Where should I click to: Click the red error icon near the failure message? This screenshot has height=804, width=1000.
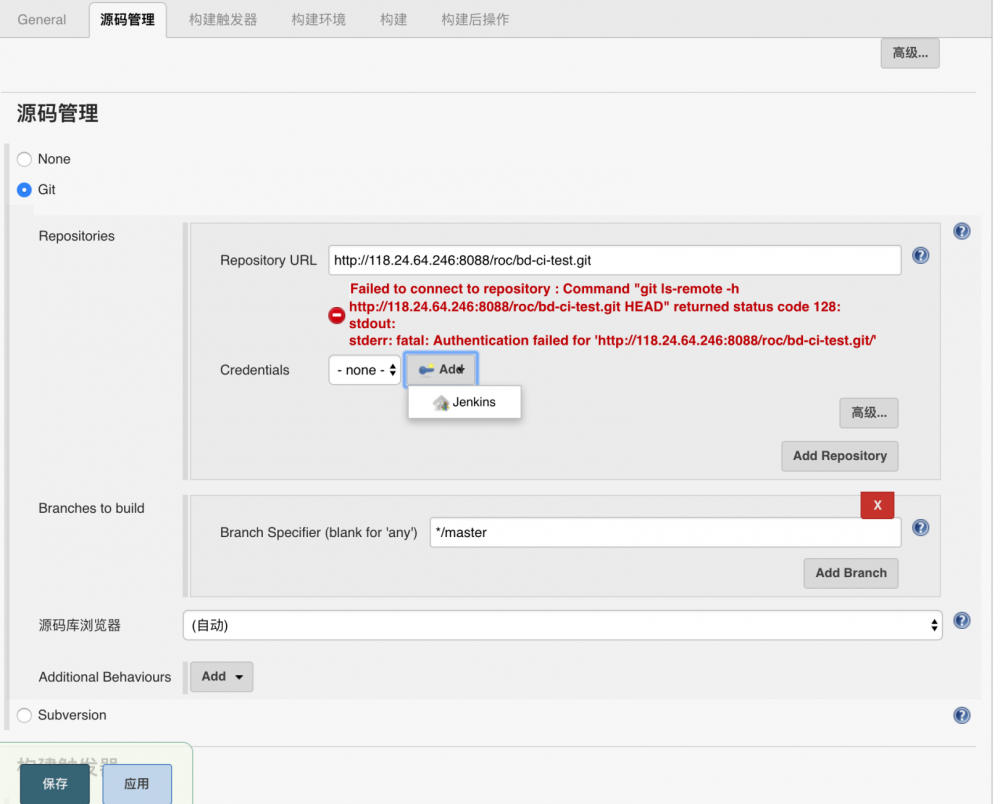(337, 315)
